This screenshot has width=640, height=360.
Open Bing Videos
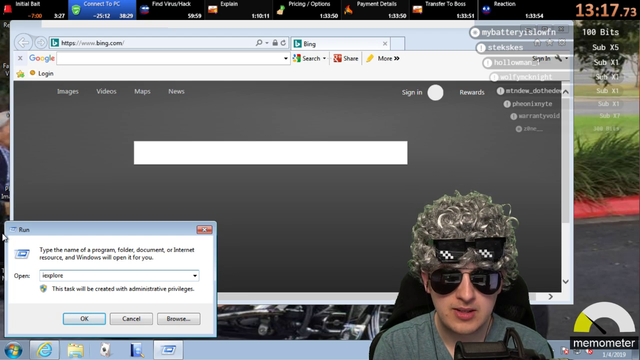point(106,91)
